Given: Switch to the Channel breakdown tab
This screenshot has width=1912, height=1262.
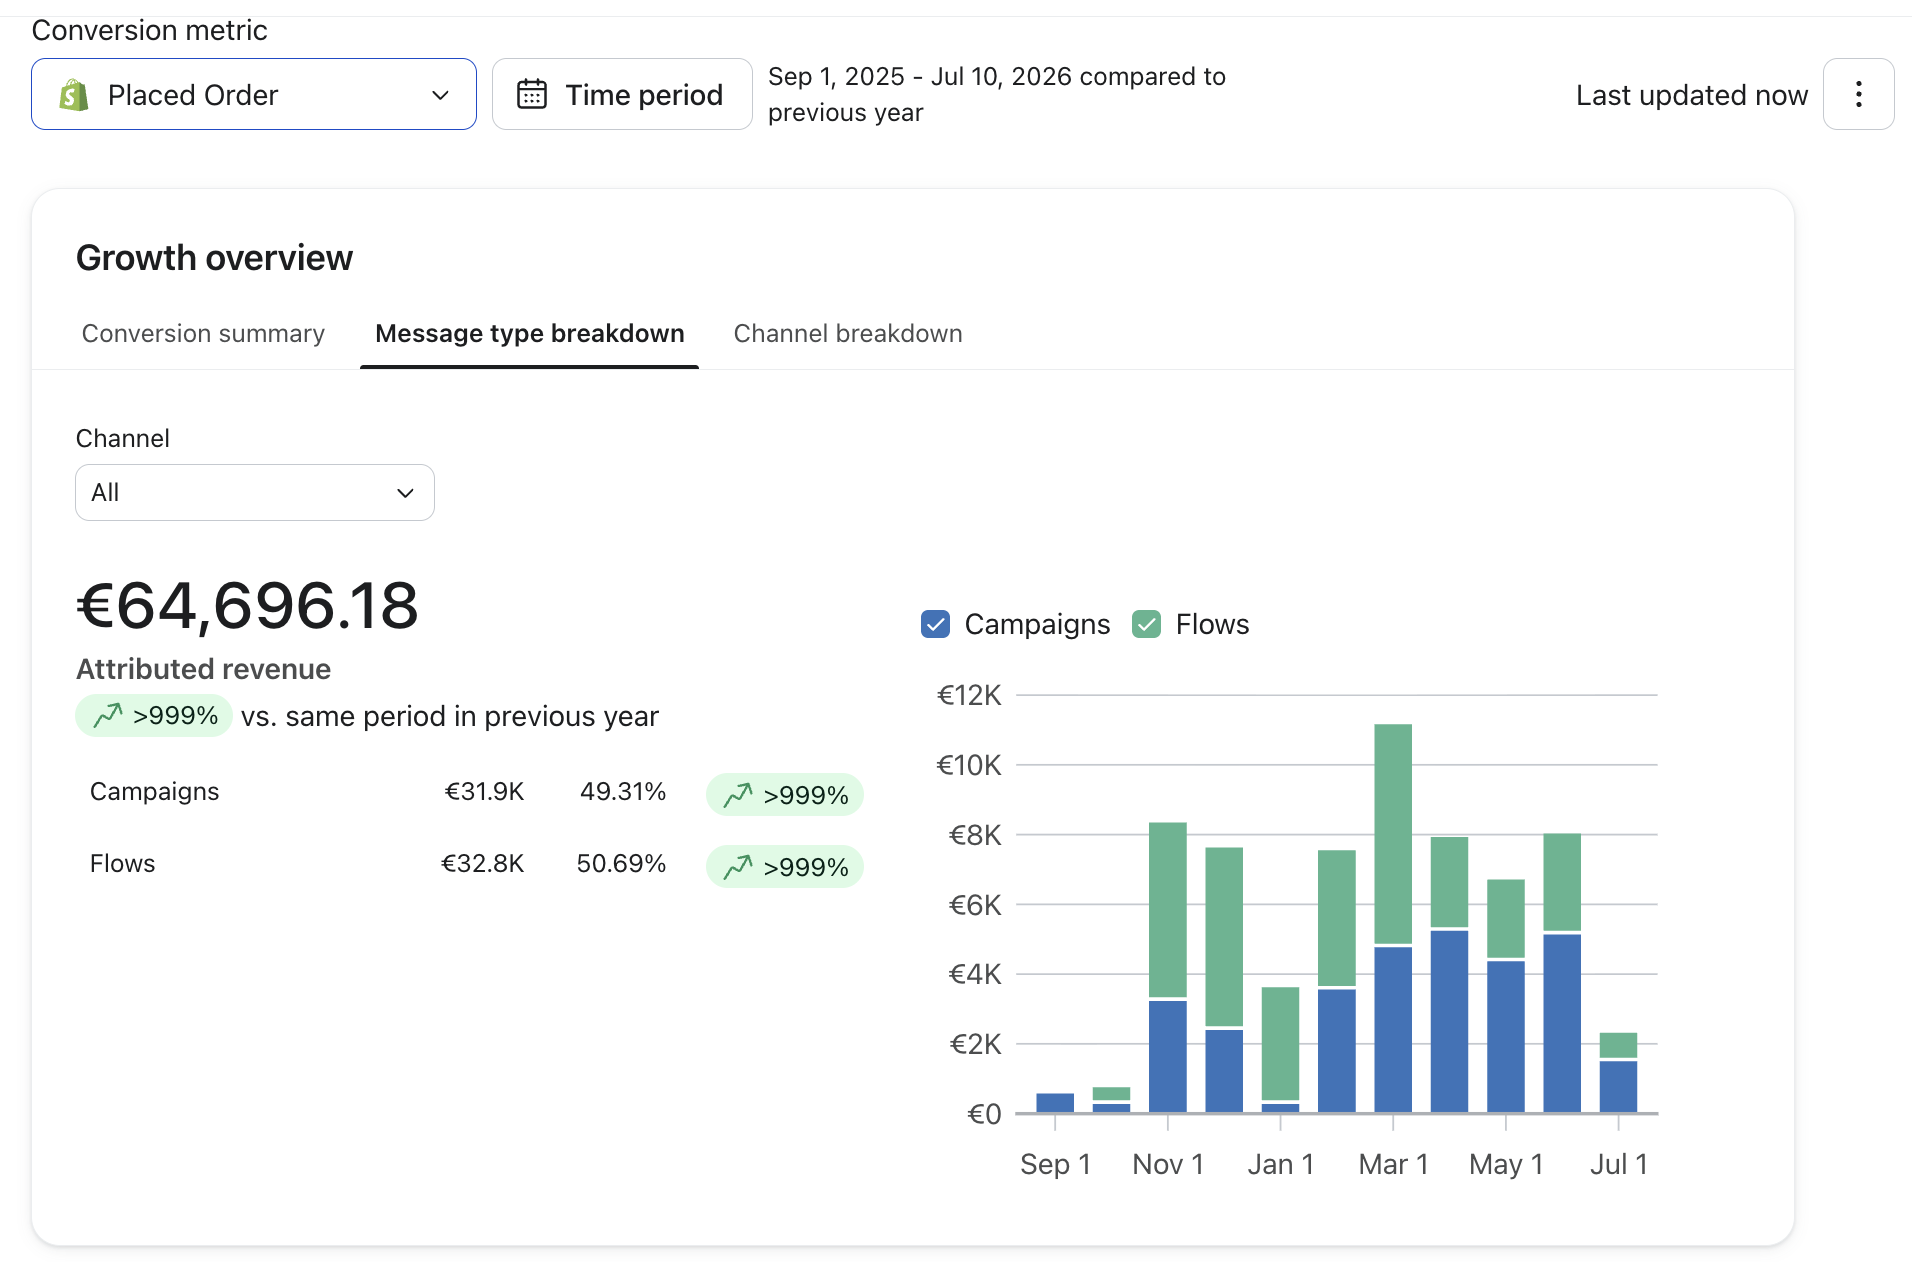Looking at the screenshot, I should coord(848,333).
